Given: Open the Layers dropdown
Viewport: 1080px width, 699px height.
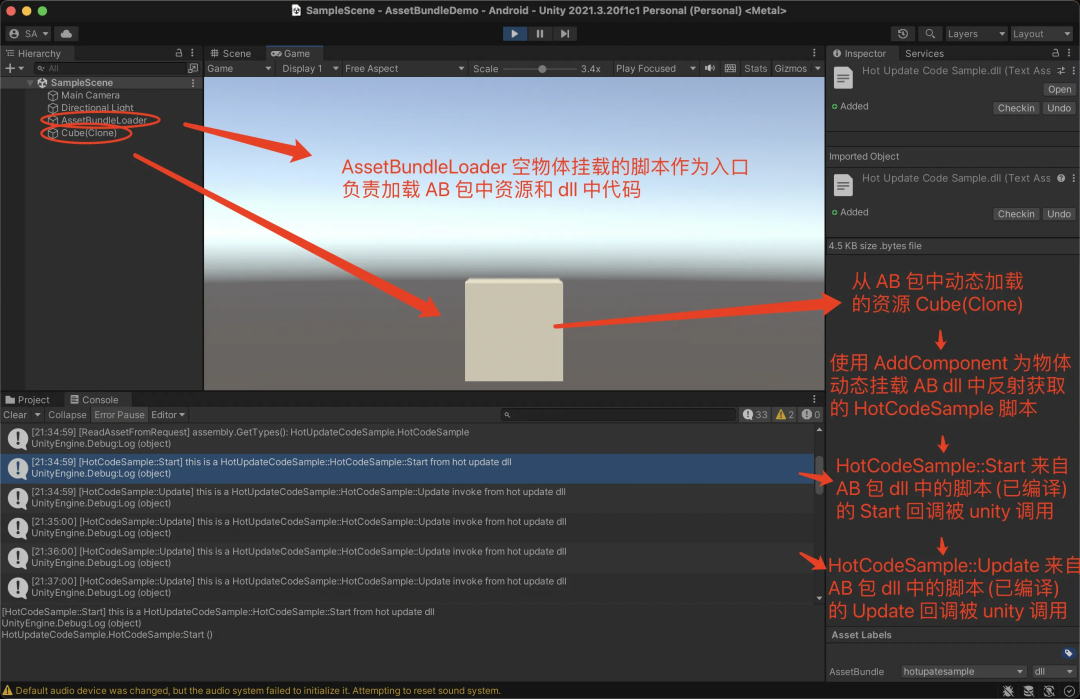Looking at the screenshot, I should tap(975, 34).
